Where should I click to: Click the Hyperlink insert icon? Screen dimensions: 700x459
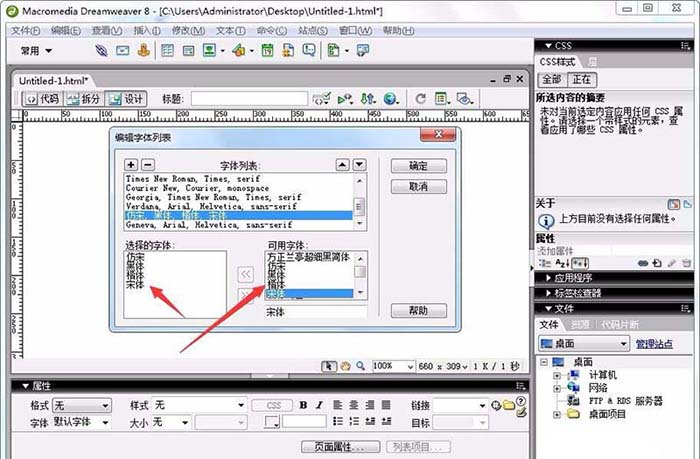pyautogui.click(x=101, y=50)
